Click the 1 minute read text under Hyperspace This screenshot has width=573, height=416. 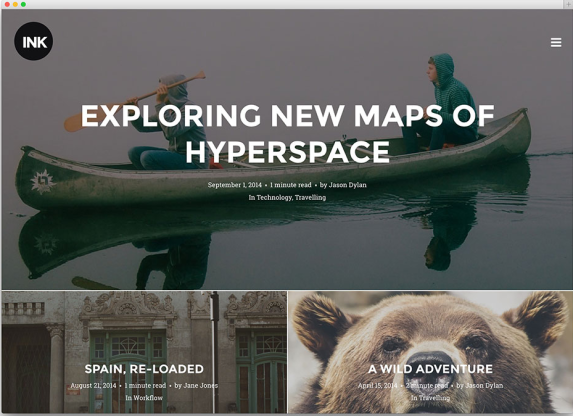click(291, 185)
